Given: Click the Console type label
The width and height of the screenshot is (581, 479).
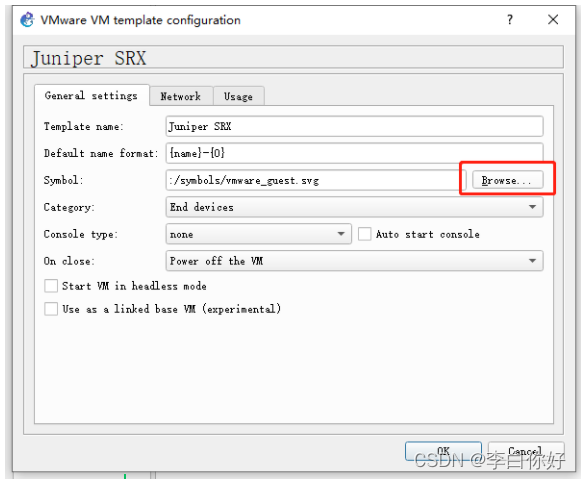Looking at the screenshot, I should (x=80, y=234).
